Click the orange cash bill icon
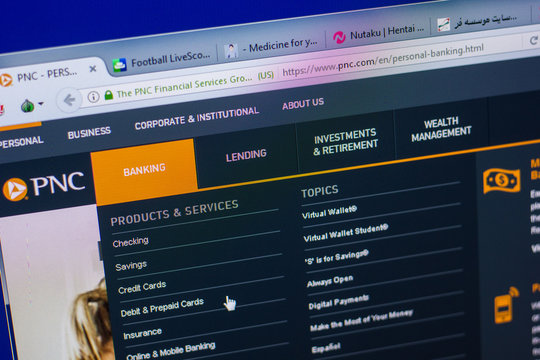 tap(502, 180)
